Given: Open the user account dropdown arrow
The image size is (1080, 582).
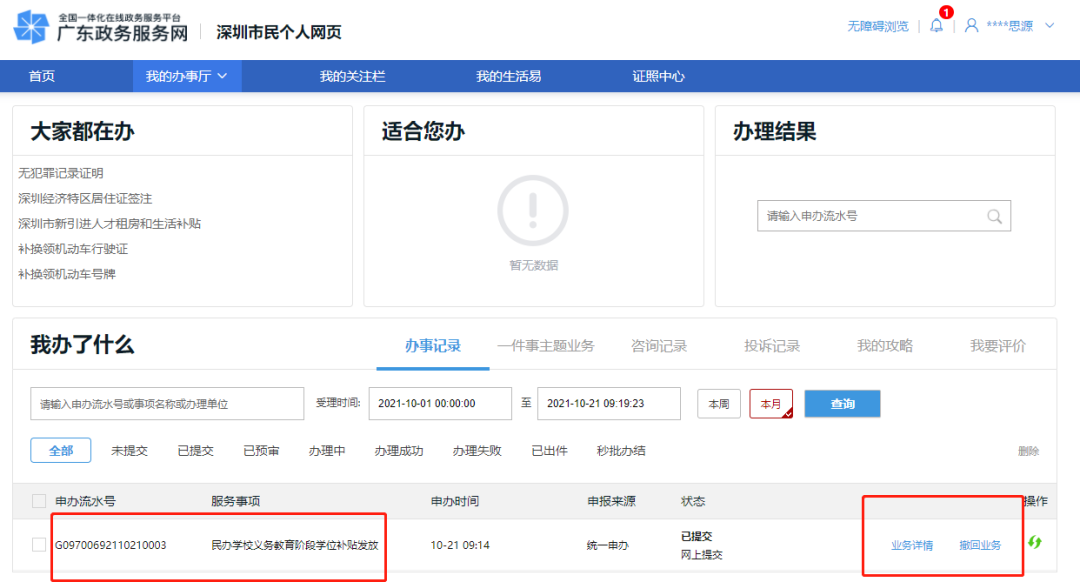Looking at the screenshot, I should [x=1049, y=26].
